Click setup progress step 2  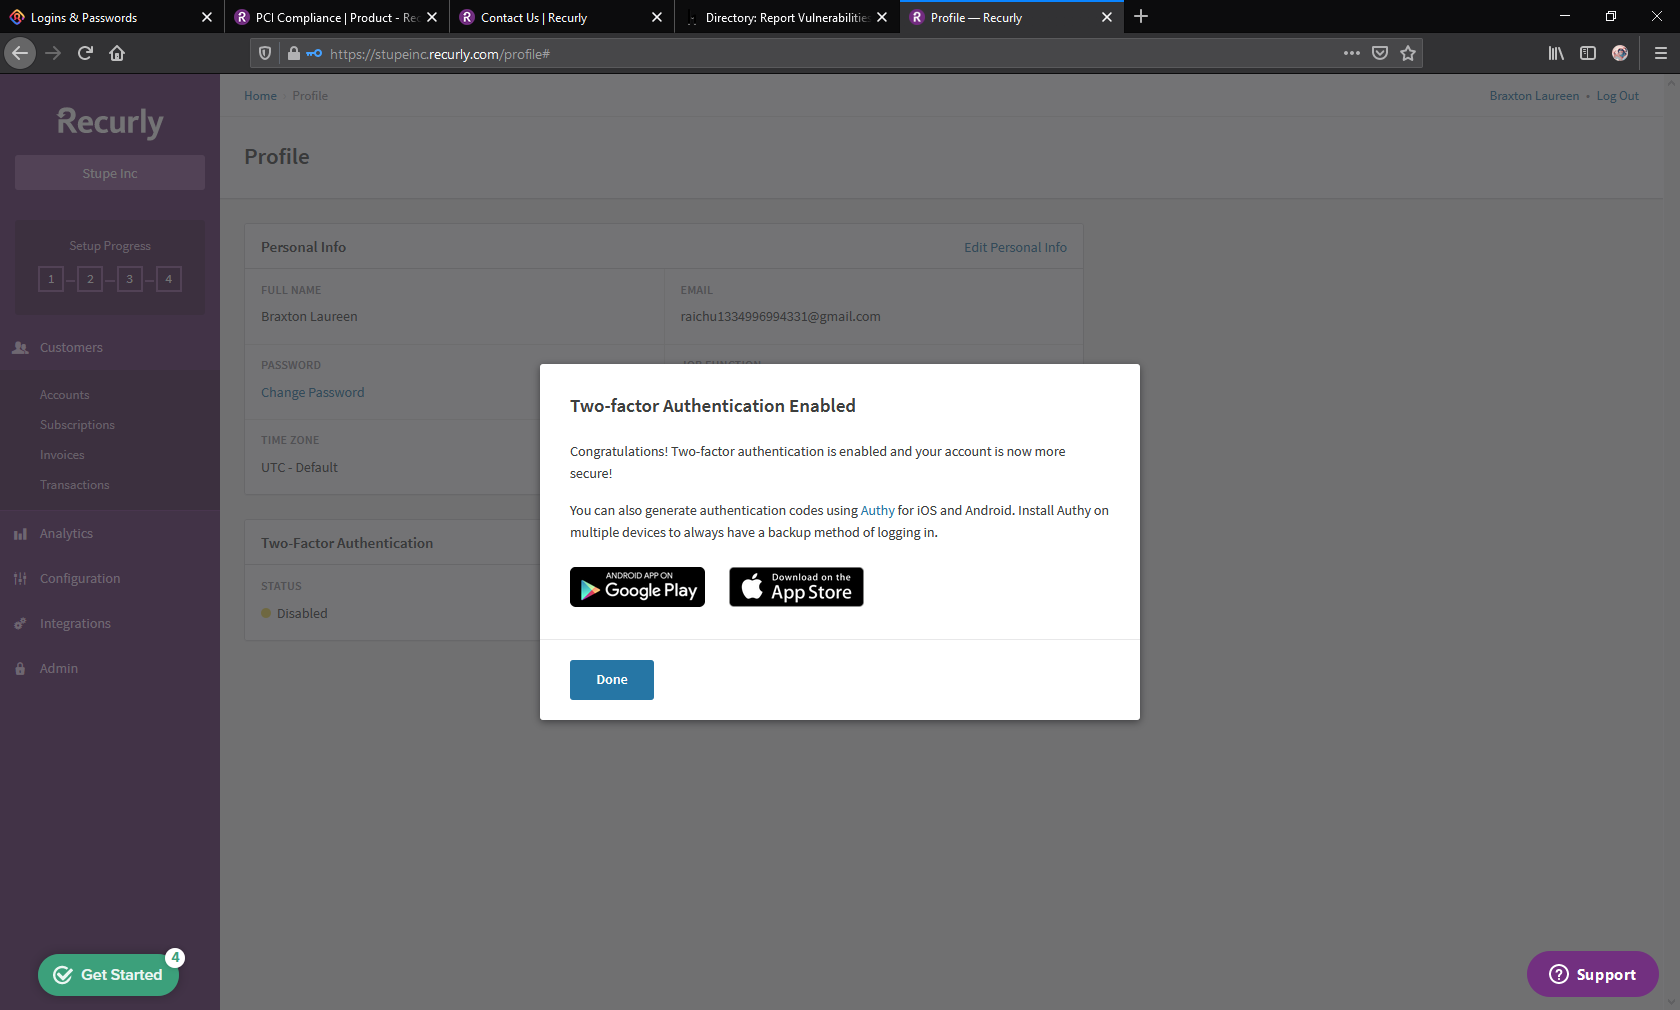coord(90,279)
